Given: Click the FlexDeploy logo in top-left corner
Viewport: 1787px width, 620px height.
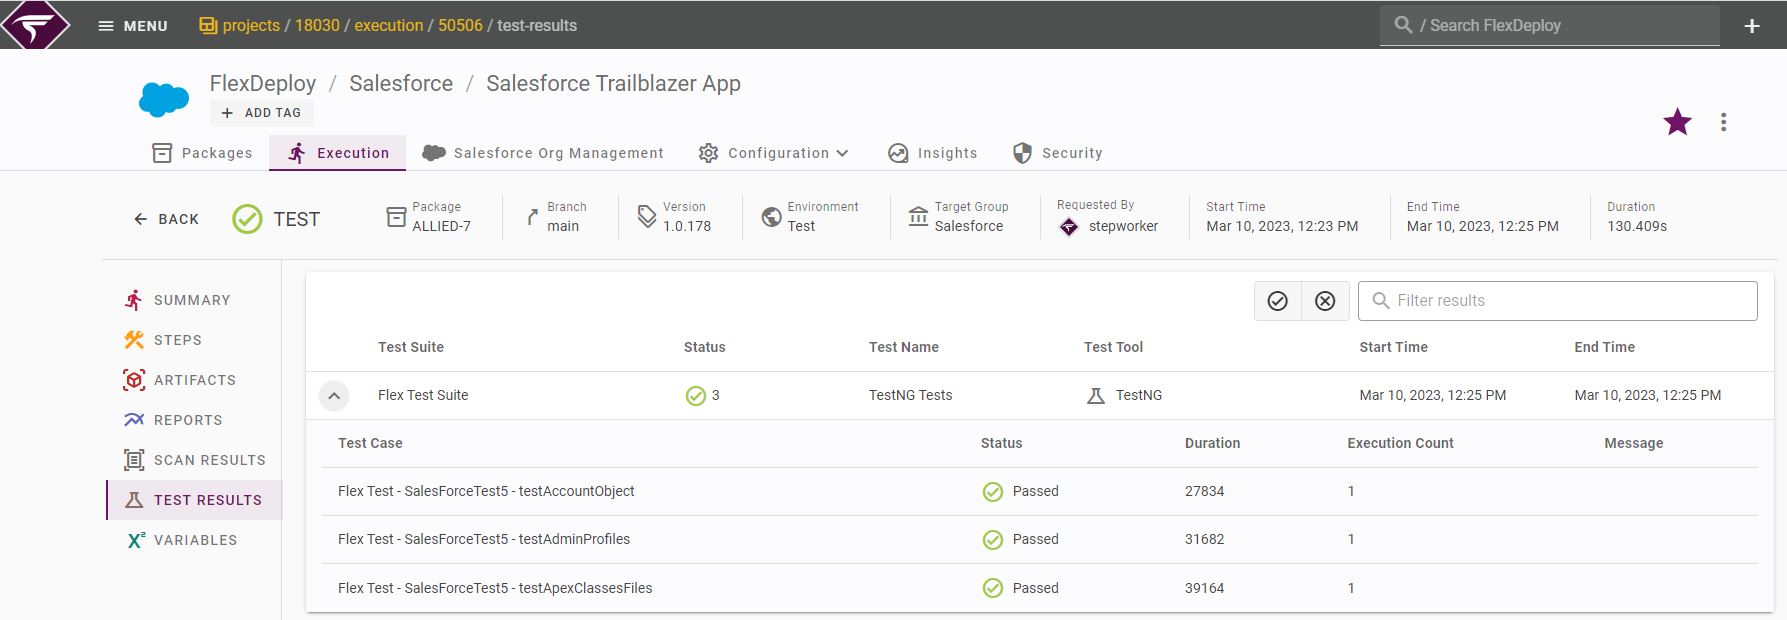Looking at the screenshot, I should click(x=35, y=25).
